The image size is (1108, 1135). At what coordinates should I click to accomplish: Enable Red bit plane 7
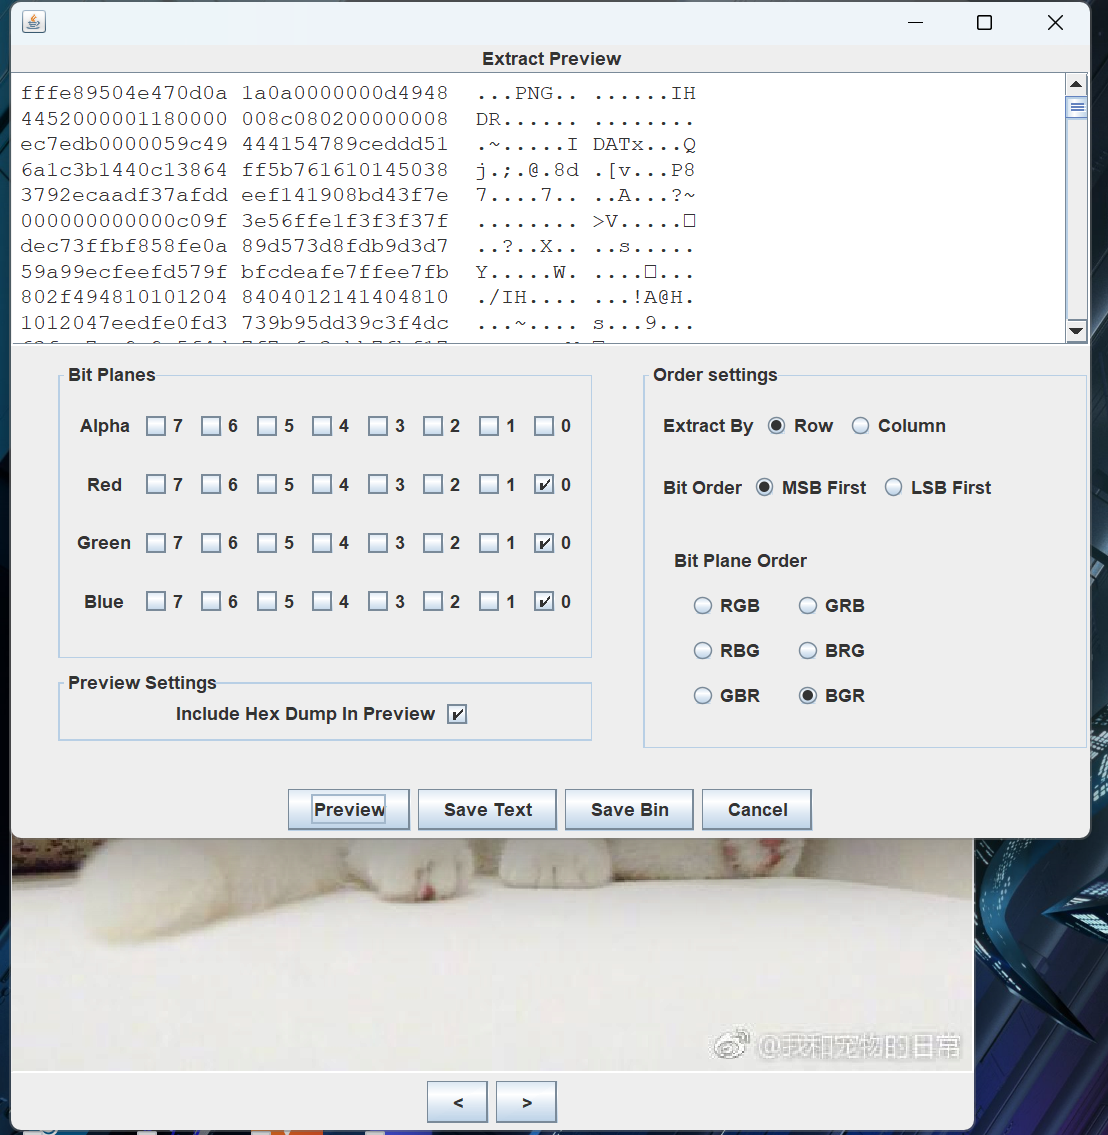tap(156, 484)
